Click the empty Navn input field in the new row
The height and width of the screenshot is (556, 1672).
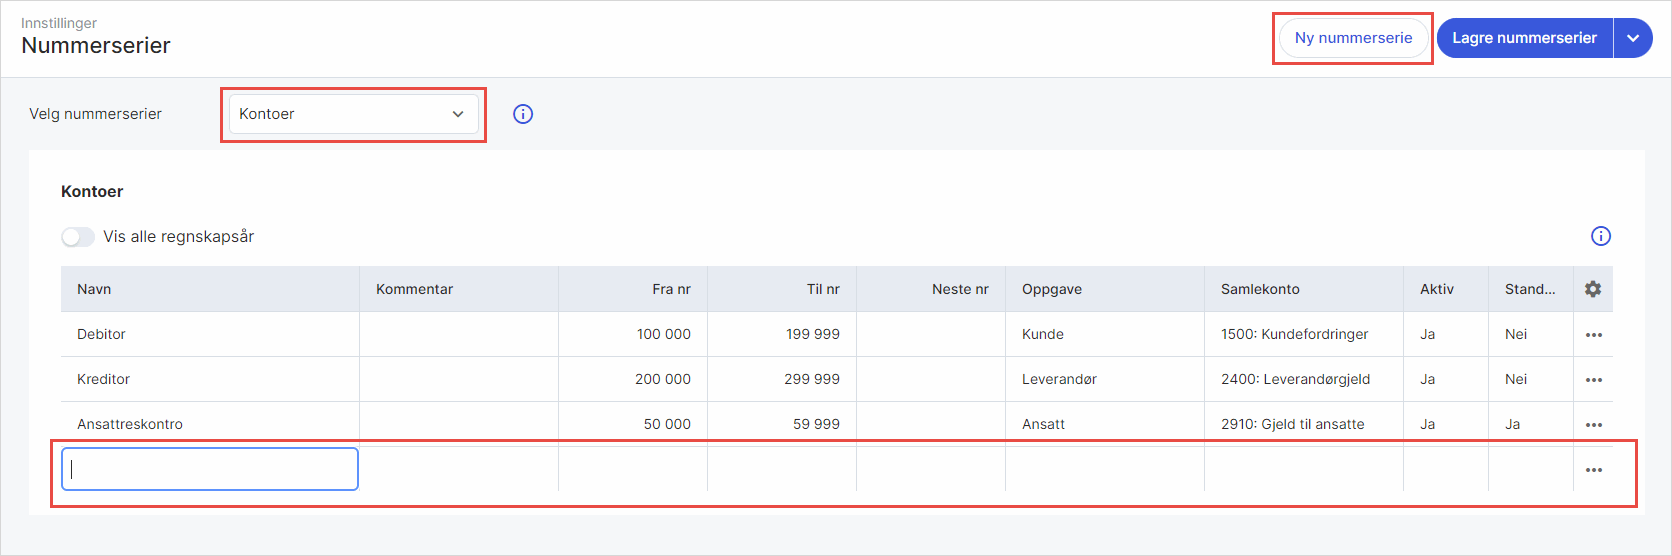pyautogui.click(x=210, y=469)
